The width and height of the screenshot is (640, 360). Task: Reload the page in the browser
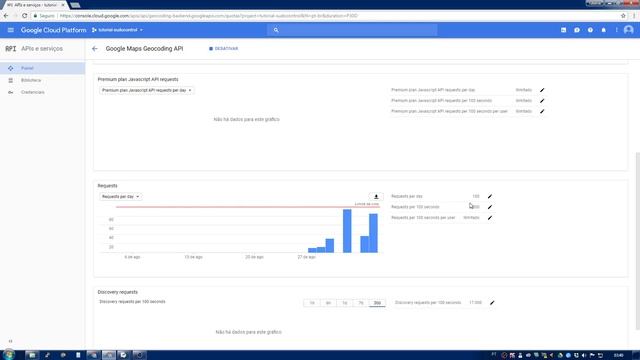tap(24, 16)
